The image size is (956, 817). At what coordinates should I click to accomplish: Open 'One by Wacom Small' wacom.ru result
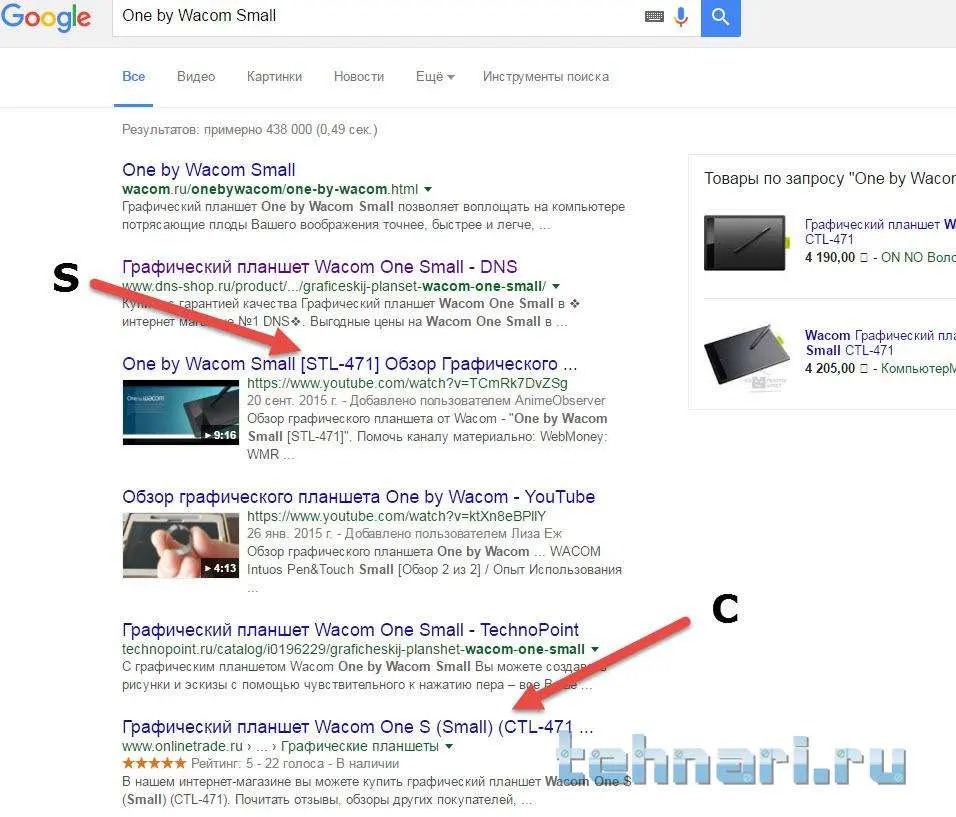[x=209, y=169]
